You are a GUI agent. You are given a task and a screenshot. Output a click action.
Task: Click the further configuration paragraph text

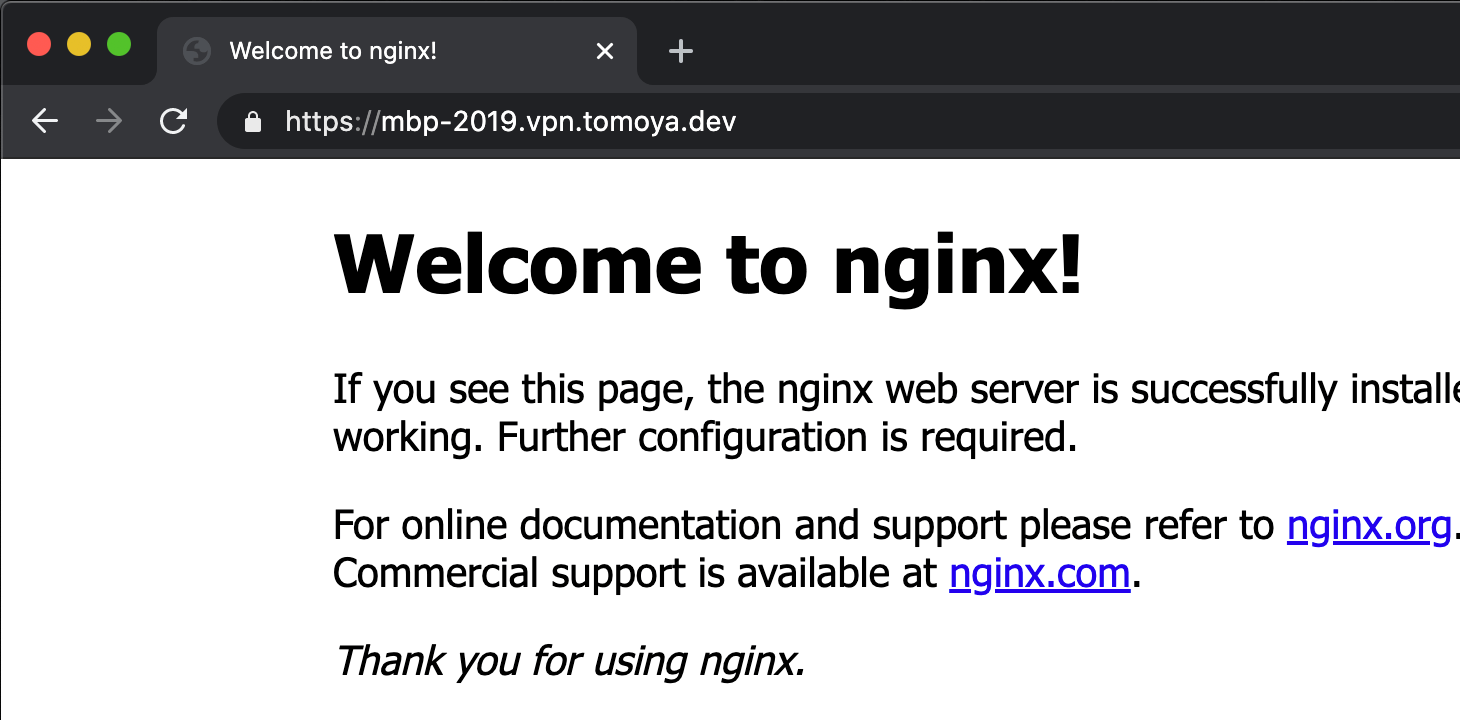pyautogui.click(x=700, y=412)
